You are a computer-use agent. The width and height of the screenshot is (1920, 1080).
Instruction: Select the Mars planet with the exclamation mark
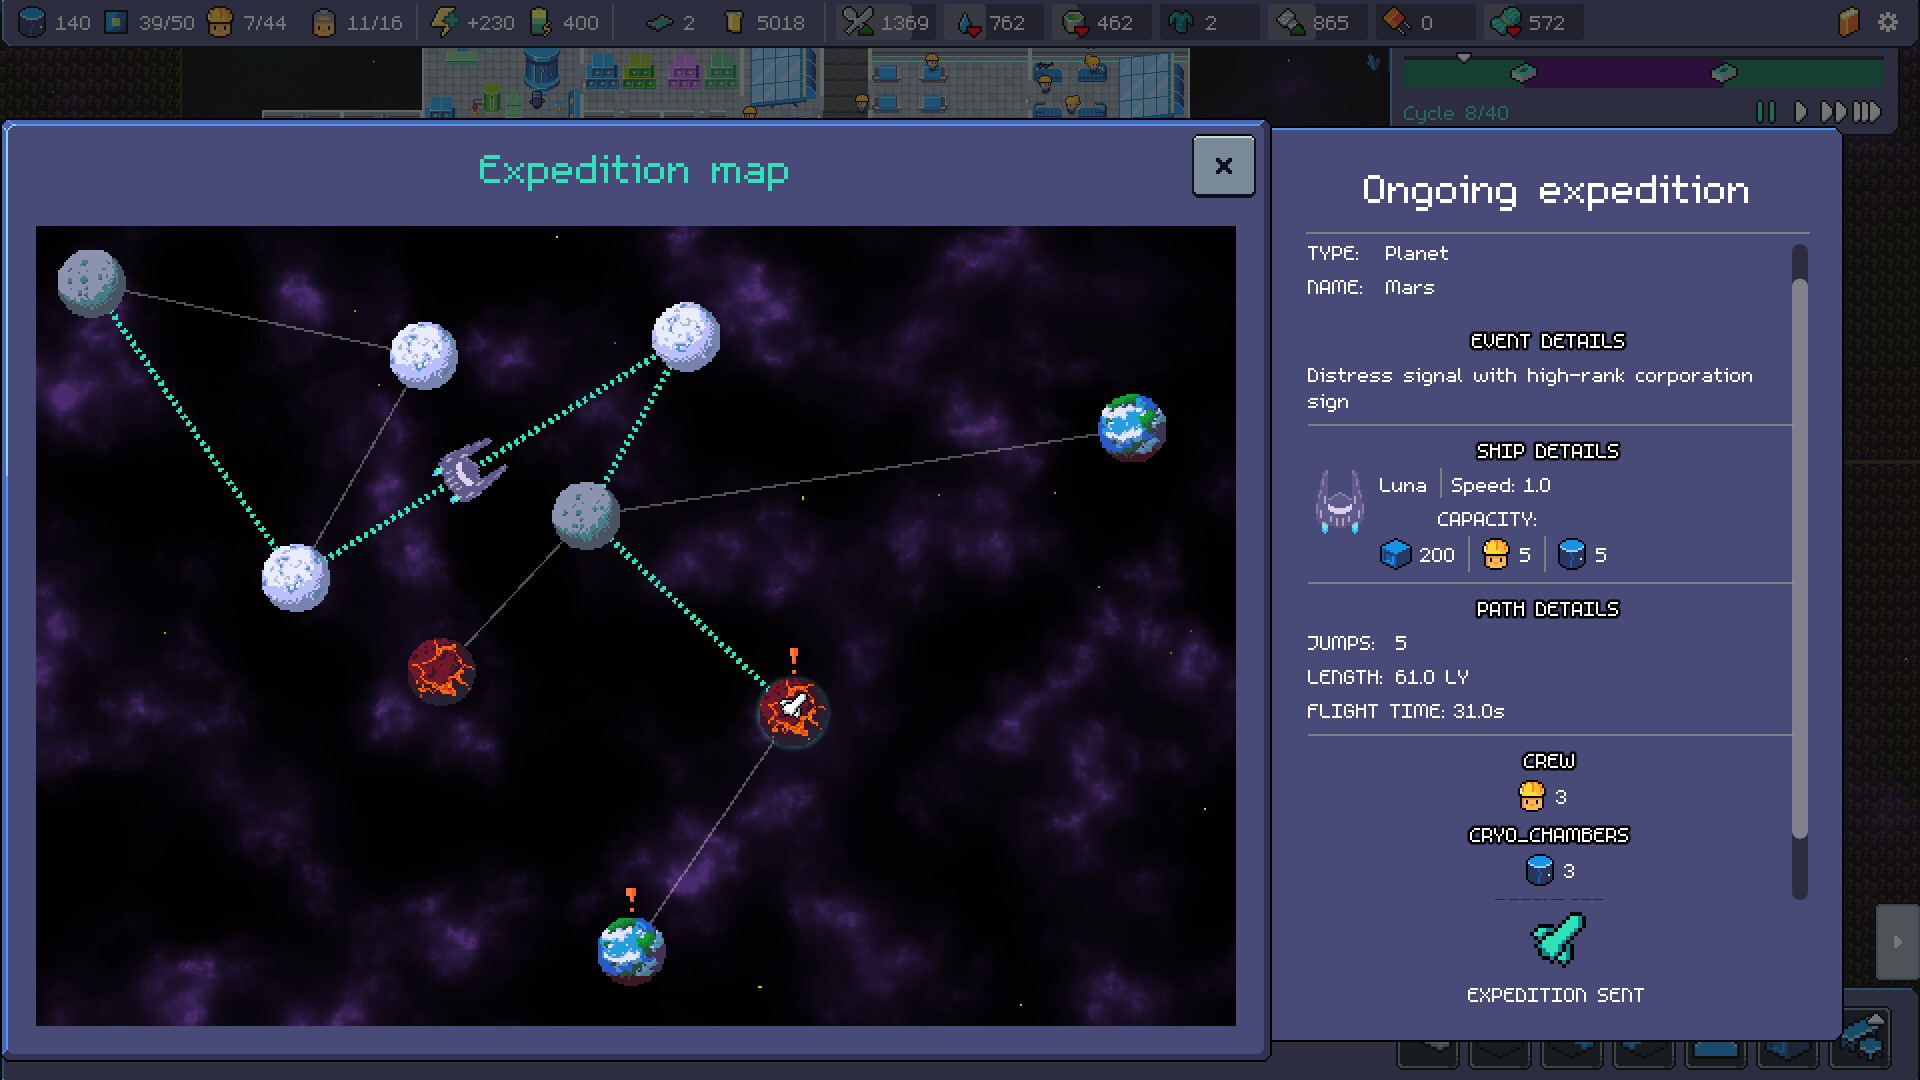coord(790,710)
